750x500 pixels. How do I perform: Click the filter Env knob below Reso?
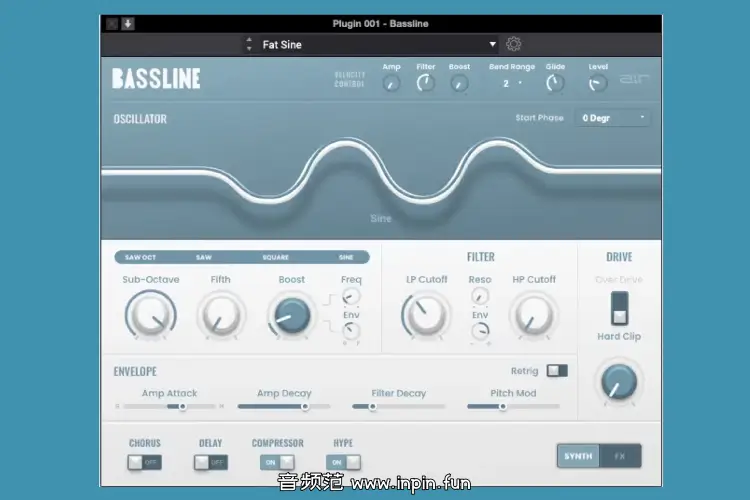tap(480, 331)
